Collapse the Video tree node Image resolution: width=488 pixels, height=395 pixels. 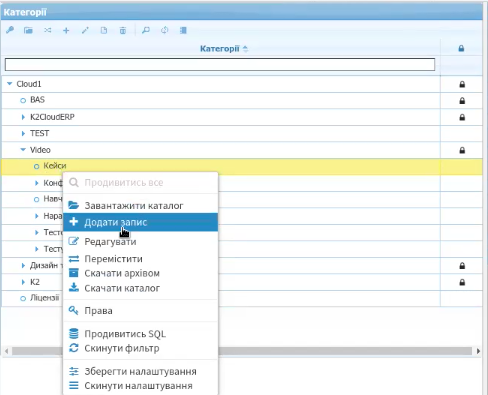coord(23,150)
